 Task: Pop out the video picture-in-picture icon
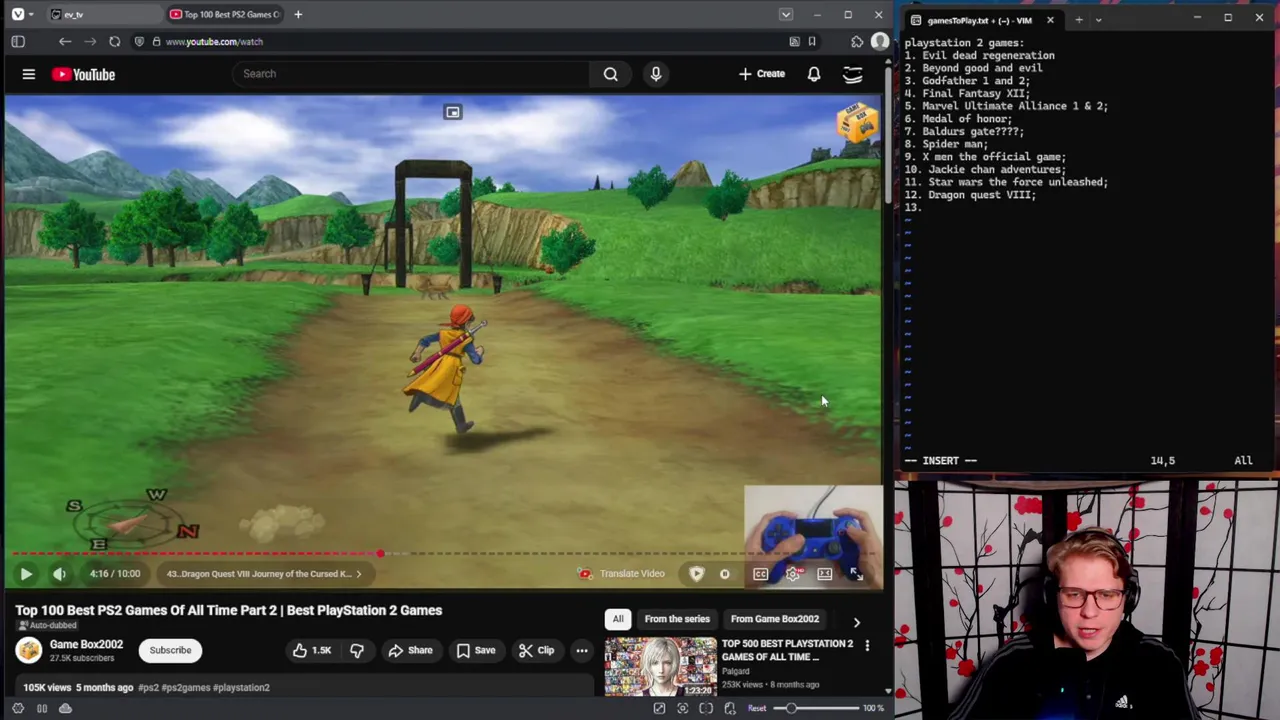(x=453, y=112)
